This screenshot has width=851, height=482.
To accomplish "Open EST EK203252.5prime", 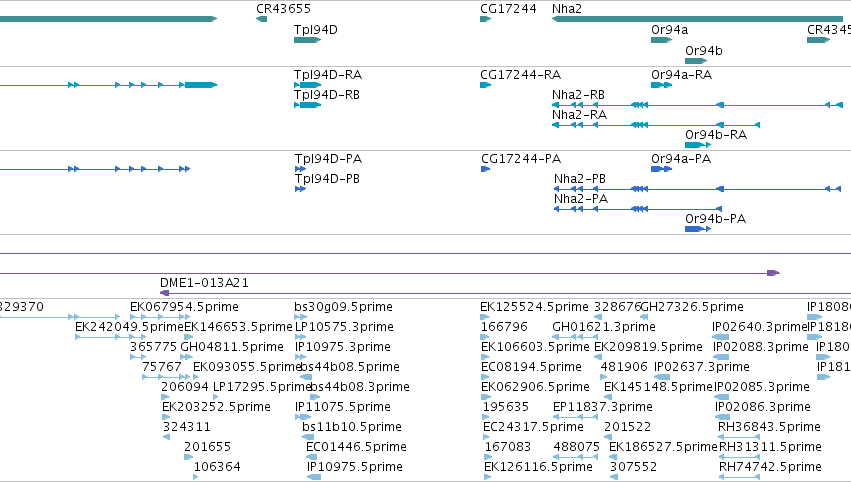I will 216,407.
